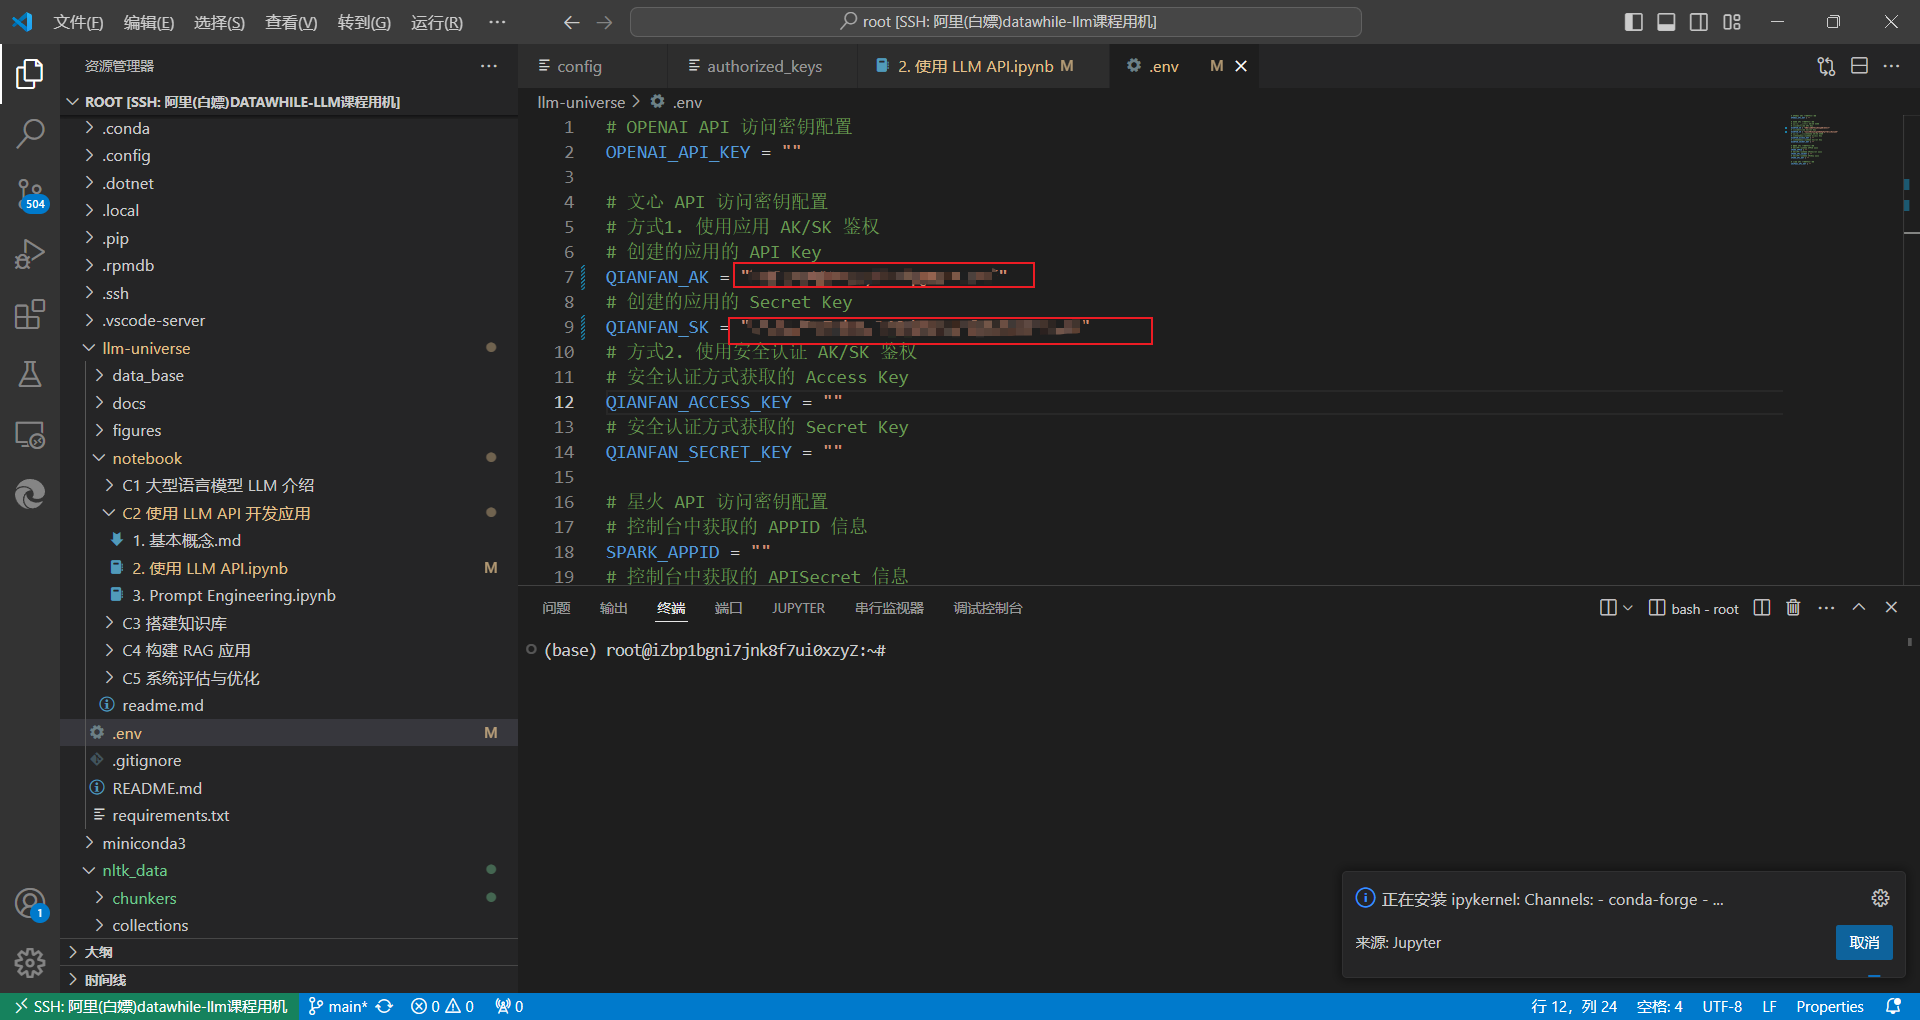Toggle the bottom panel visibility

coord(1666,22)
